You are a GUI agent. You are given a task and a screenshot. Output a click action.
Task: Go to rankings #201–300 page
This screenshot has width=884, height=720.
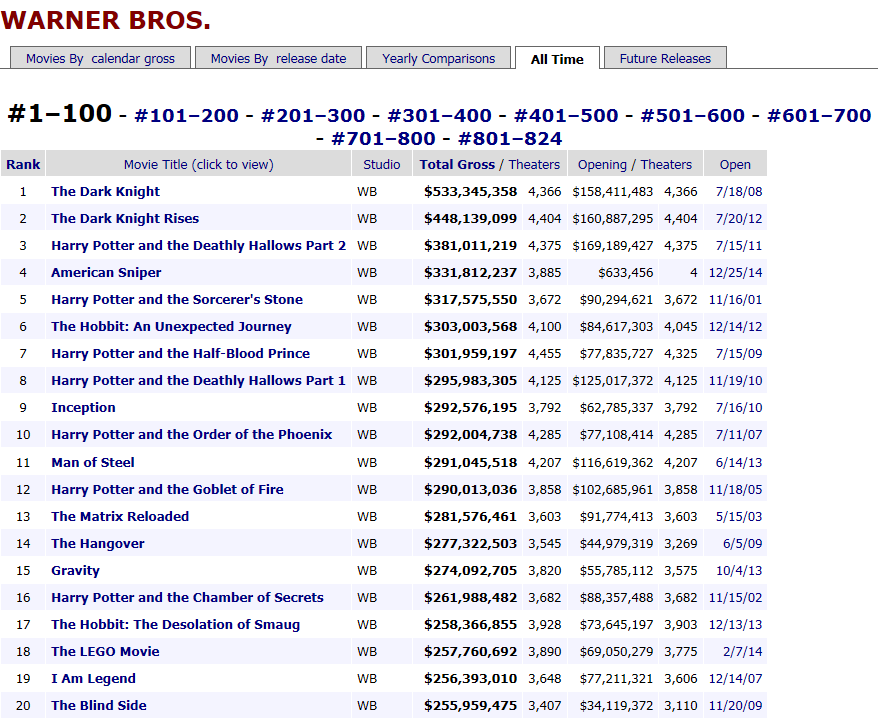(313, 116)
